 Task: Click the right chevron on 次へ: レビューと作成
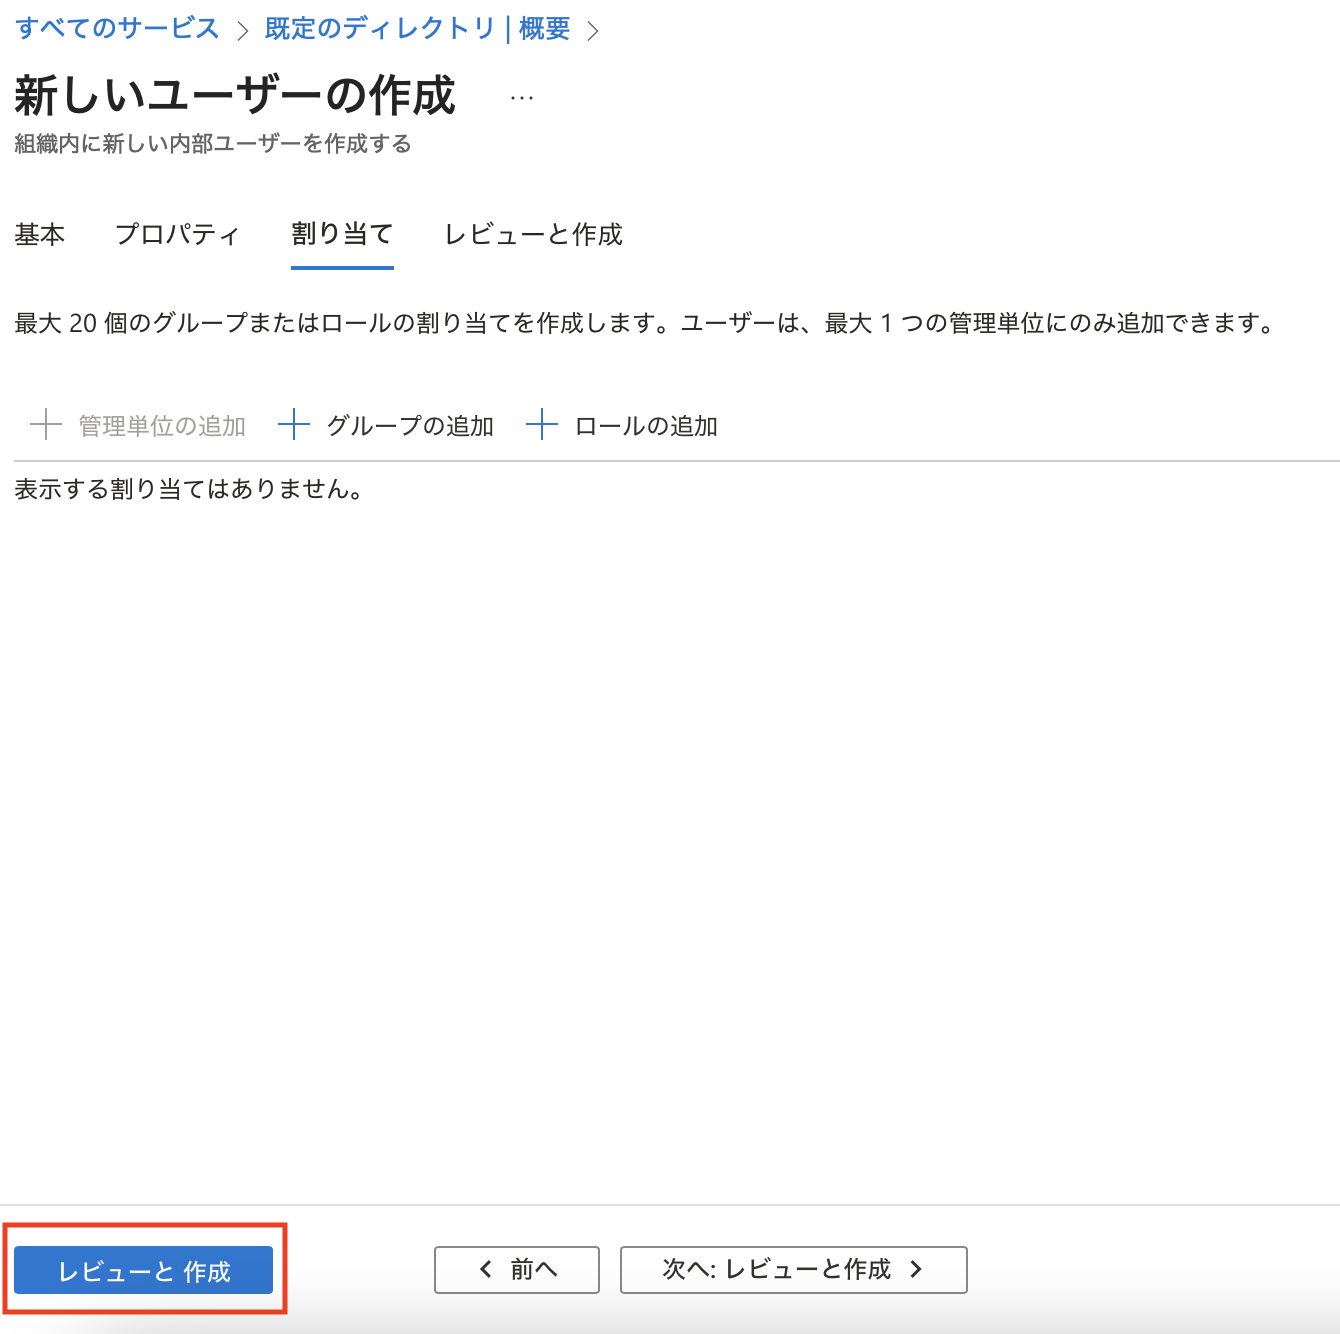[x=915, y=1269]
